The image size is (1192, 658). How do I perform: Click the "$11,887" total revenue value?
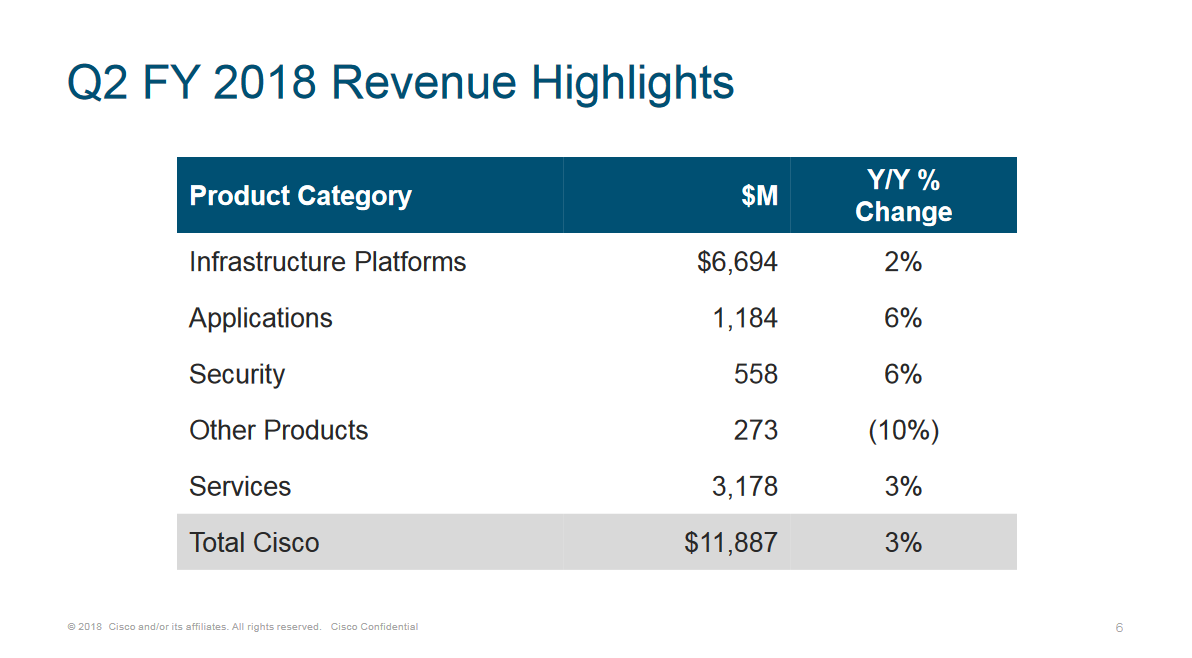731,543
